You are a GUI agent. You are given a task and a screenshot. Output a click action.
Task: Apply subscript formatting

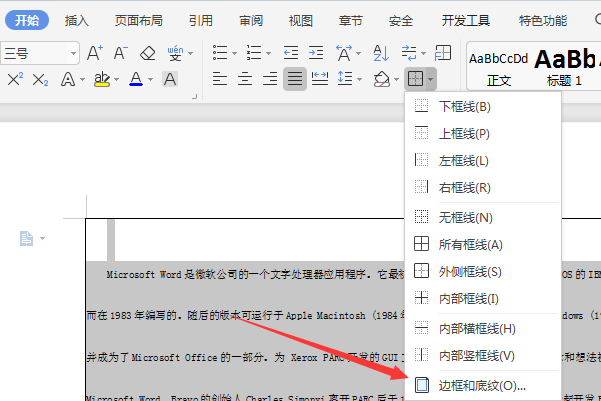tap(40, 80)
